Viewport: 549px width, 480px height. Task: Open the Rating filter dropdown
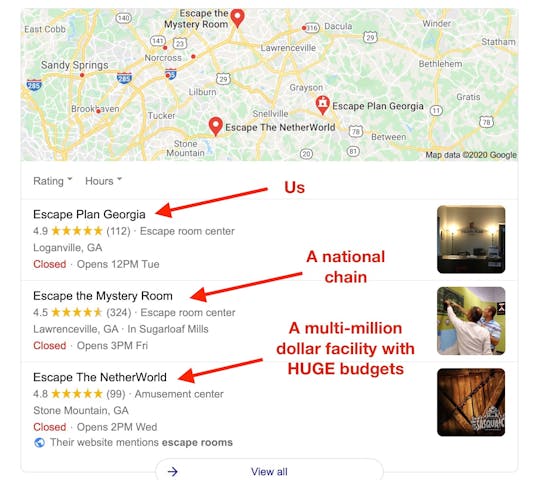tap(53, 181)
